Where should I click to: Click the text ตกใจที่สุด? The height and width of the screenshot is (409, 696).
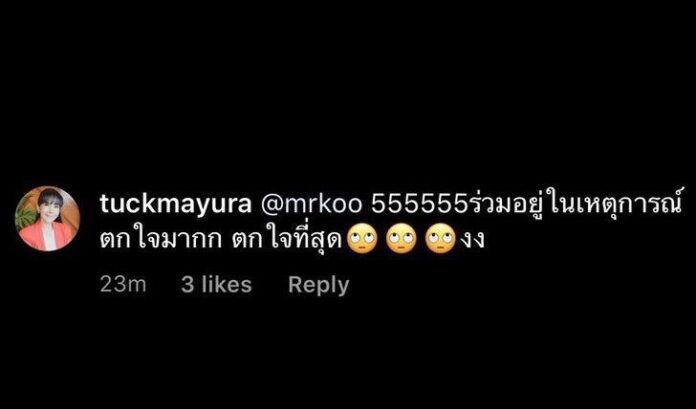[x=289, y=240]
